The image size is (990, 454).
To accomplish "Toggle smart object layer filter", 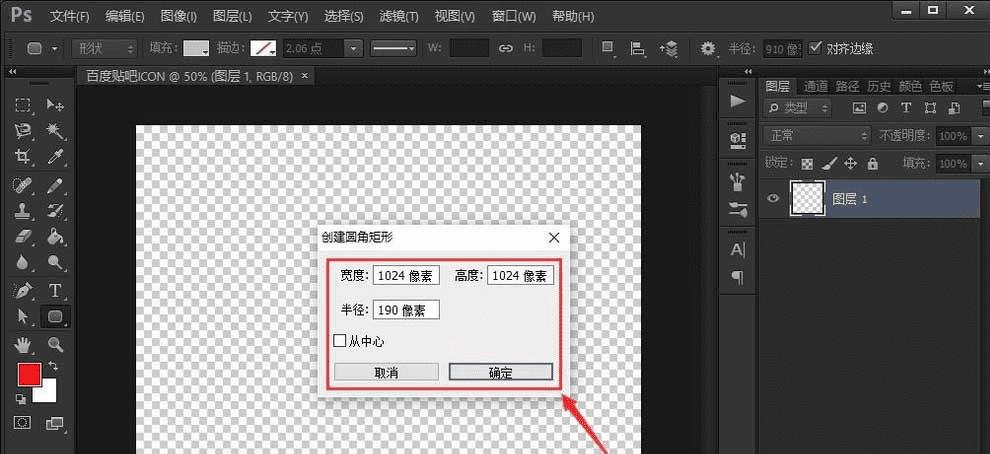I will (x=954, y=108).
